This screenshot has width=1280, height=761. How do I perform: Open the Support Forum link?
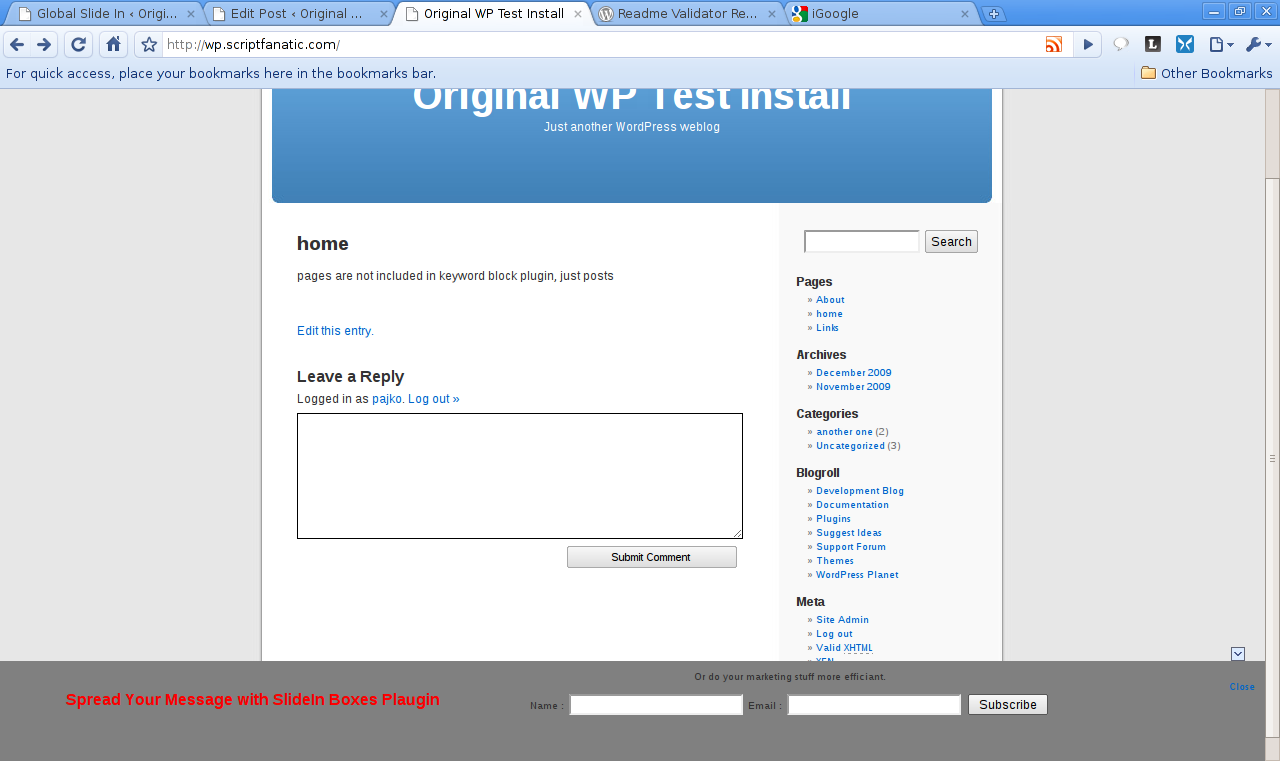pos(851,547)
